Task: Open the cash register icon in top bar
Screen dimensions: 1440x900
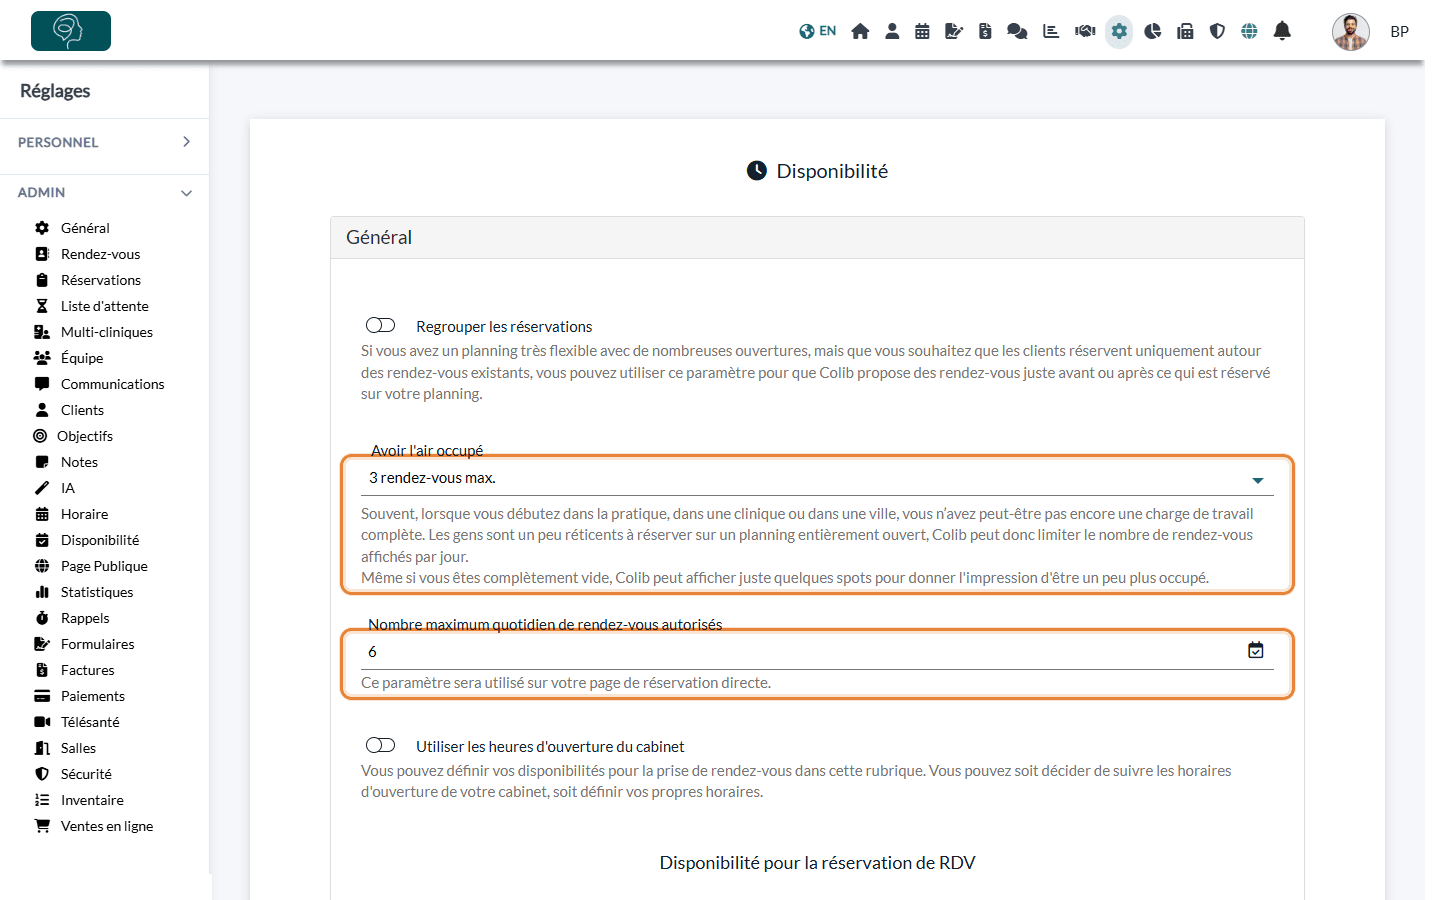Action: 1185,31
